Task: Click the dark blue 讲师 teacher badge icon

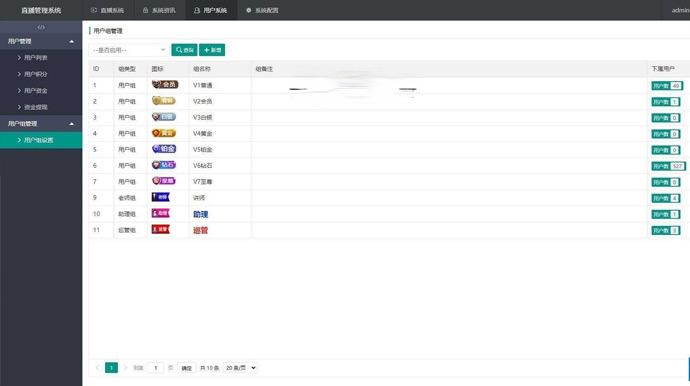Action: (x=160, y=197)
